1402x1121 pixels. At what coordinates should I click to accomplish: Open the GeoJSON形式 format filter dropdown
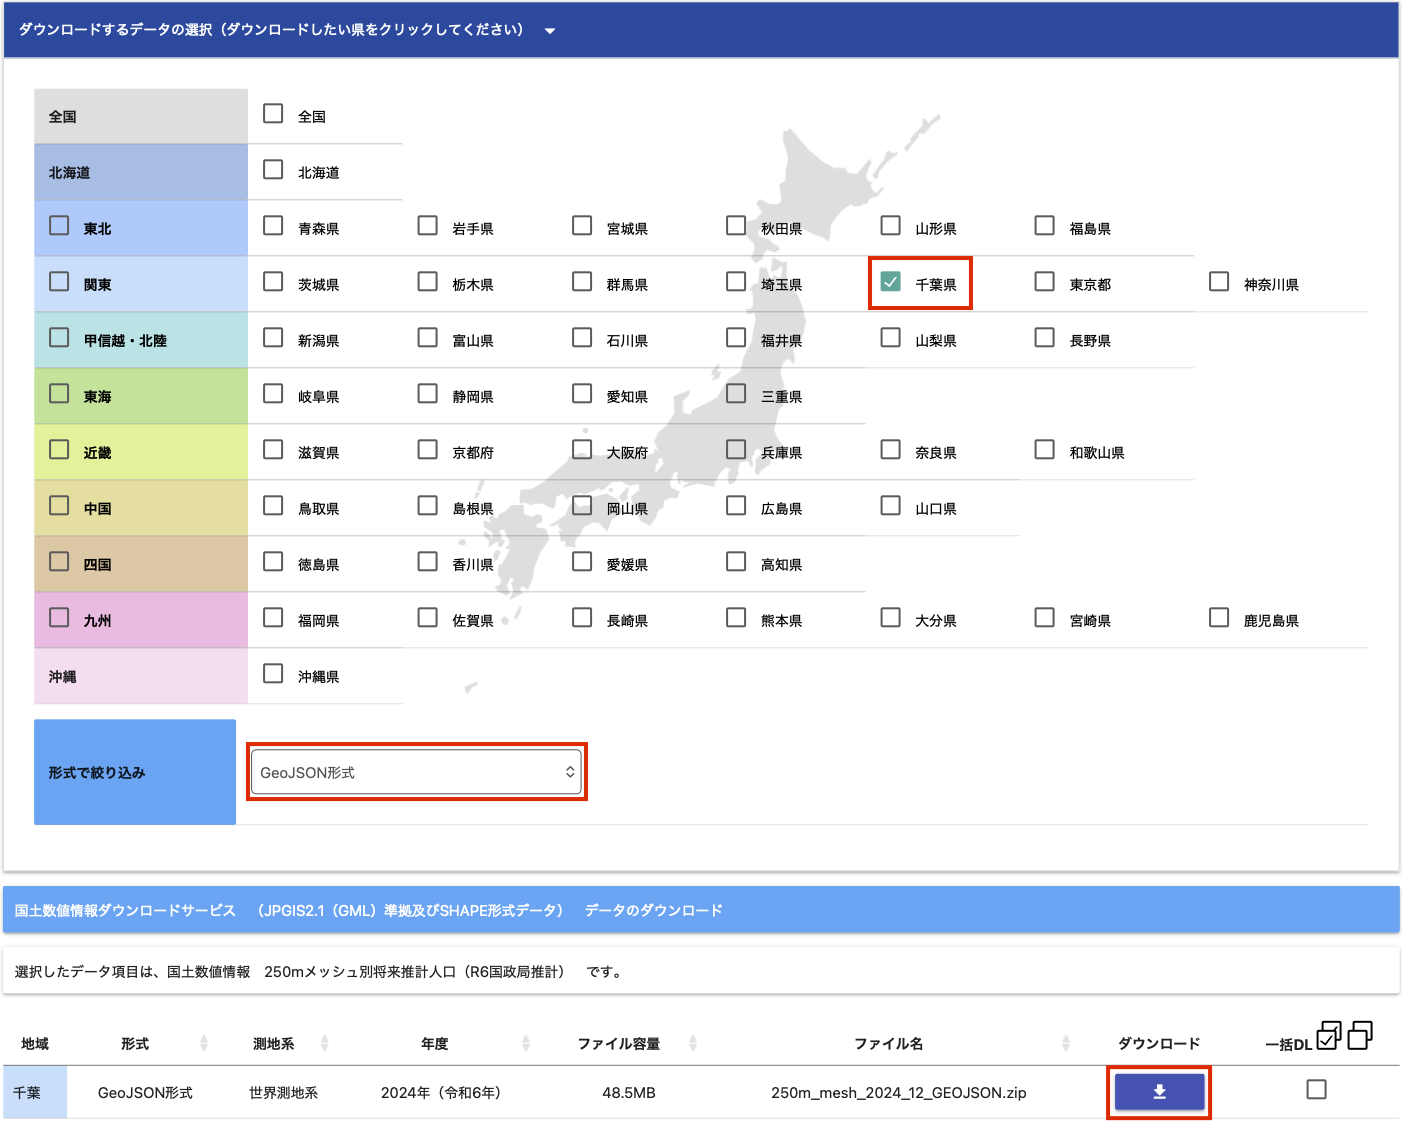(416, 772)
